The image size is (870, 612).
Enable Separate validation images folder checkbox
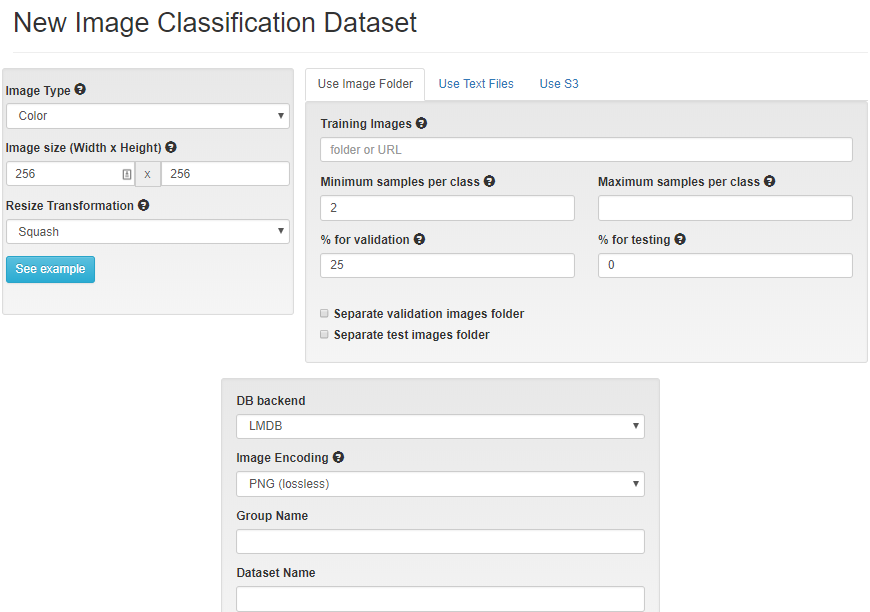(324, 313)
